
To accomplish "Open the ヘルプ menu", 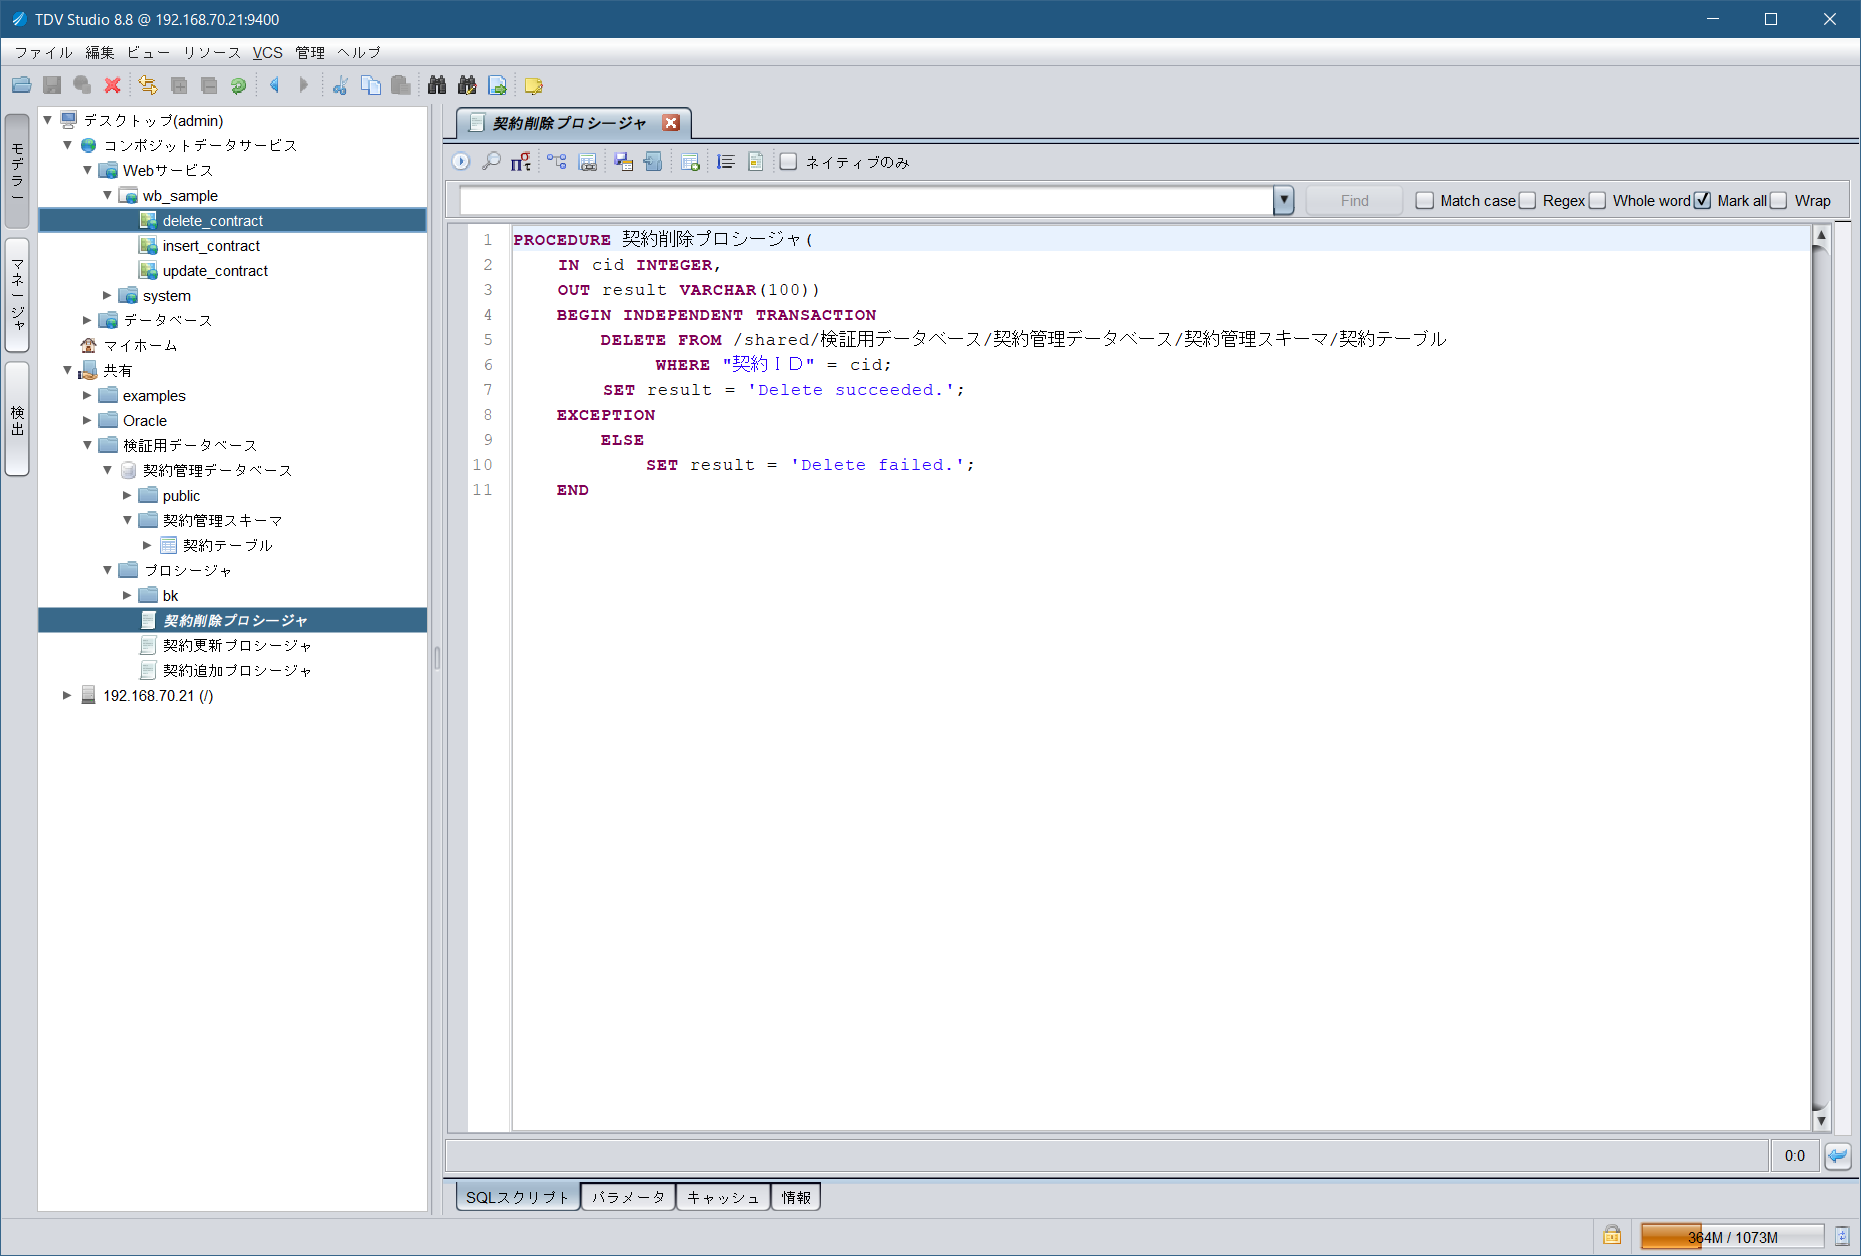I will (359, 52).
